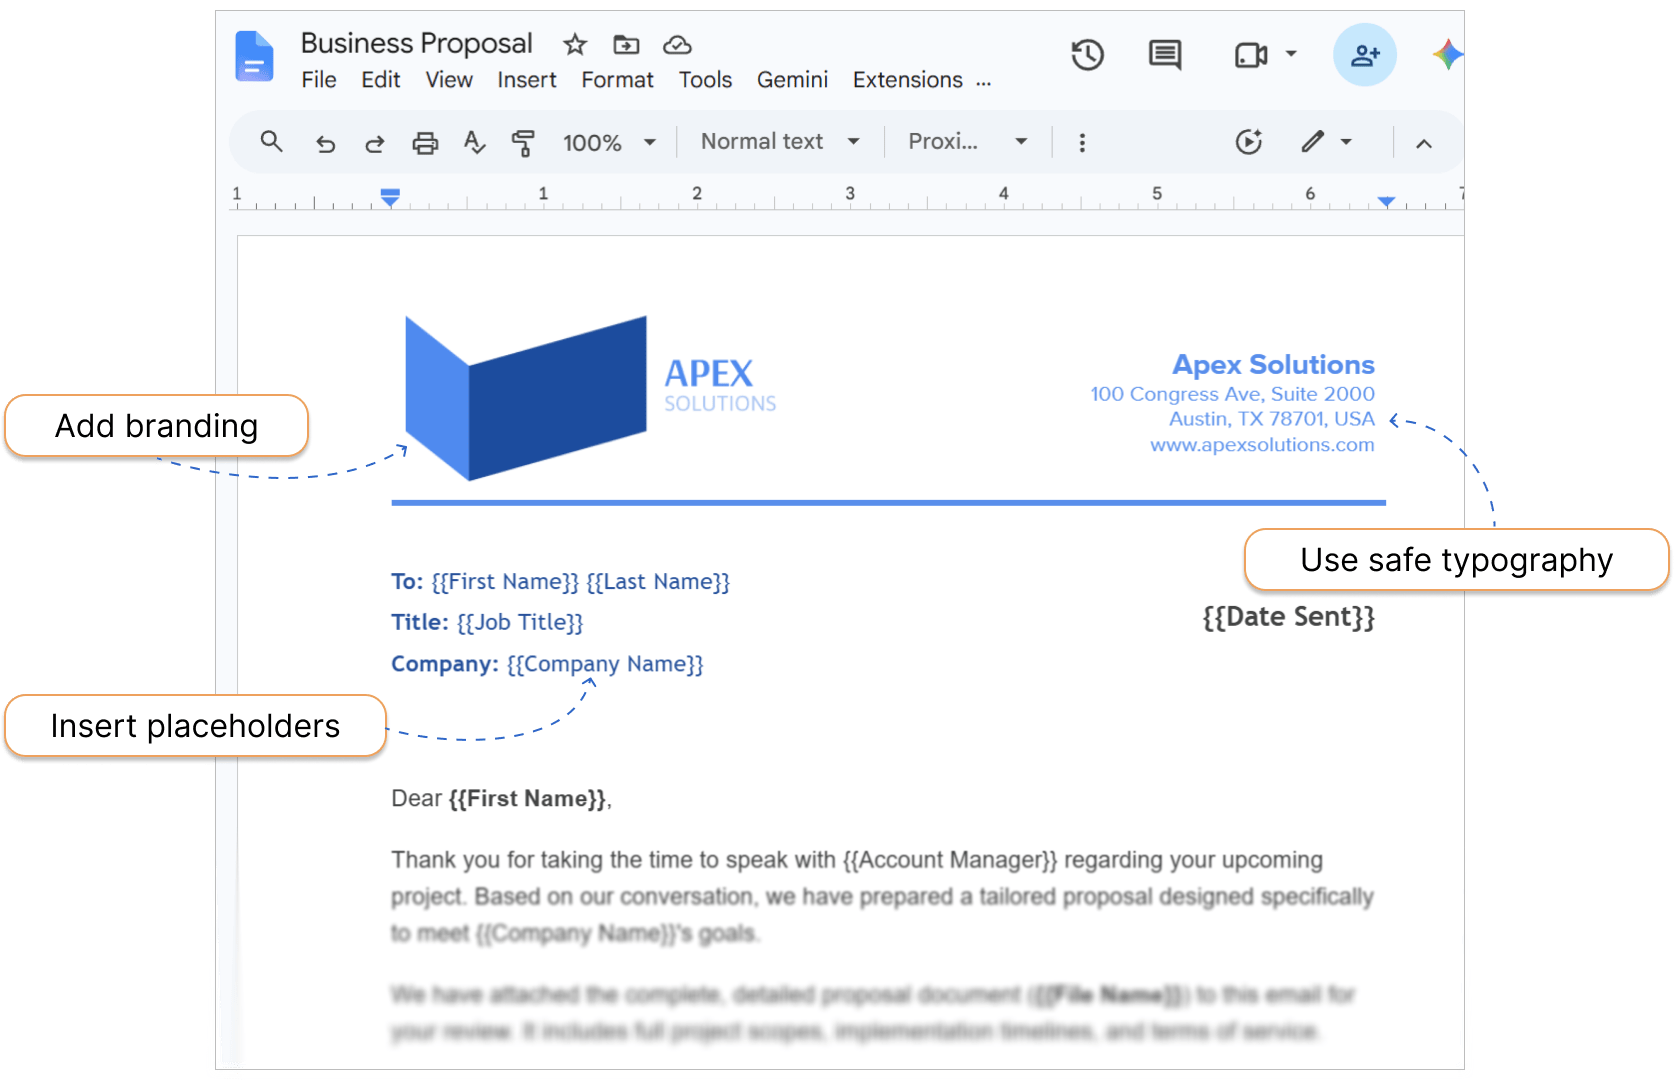Viewport: 1674px width, 1080px height.
Task: Click the circular play icon in toolbar
Action: coord(1249,142)
